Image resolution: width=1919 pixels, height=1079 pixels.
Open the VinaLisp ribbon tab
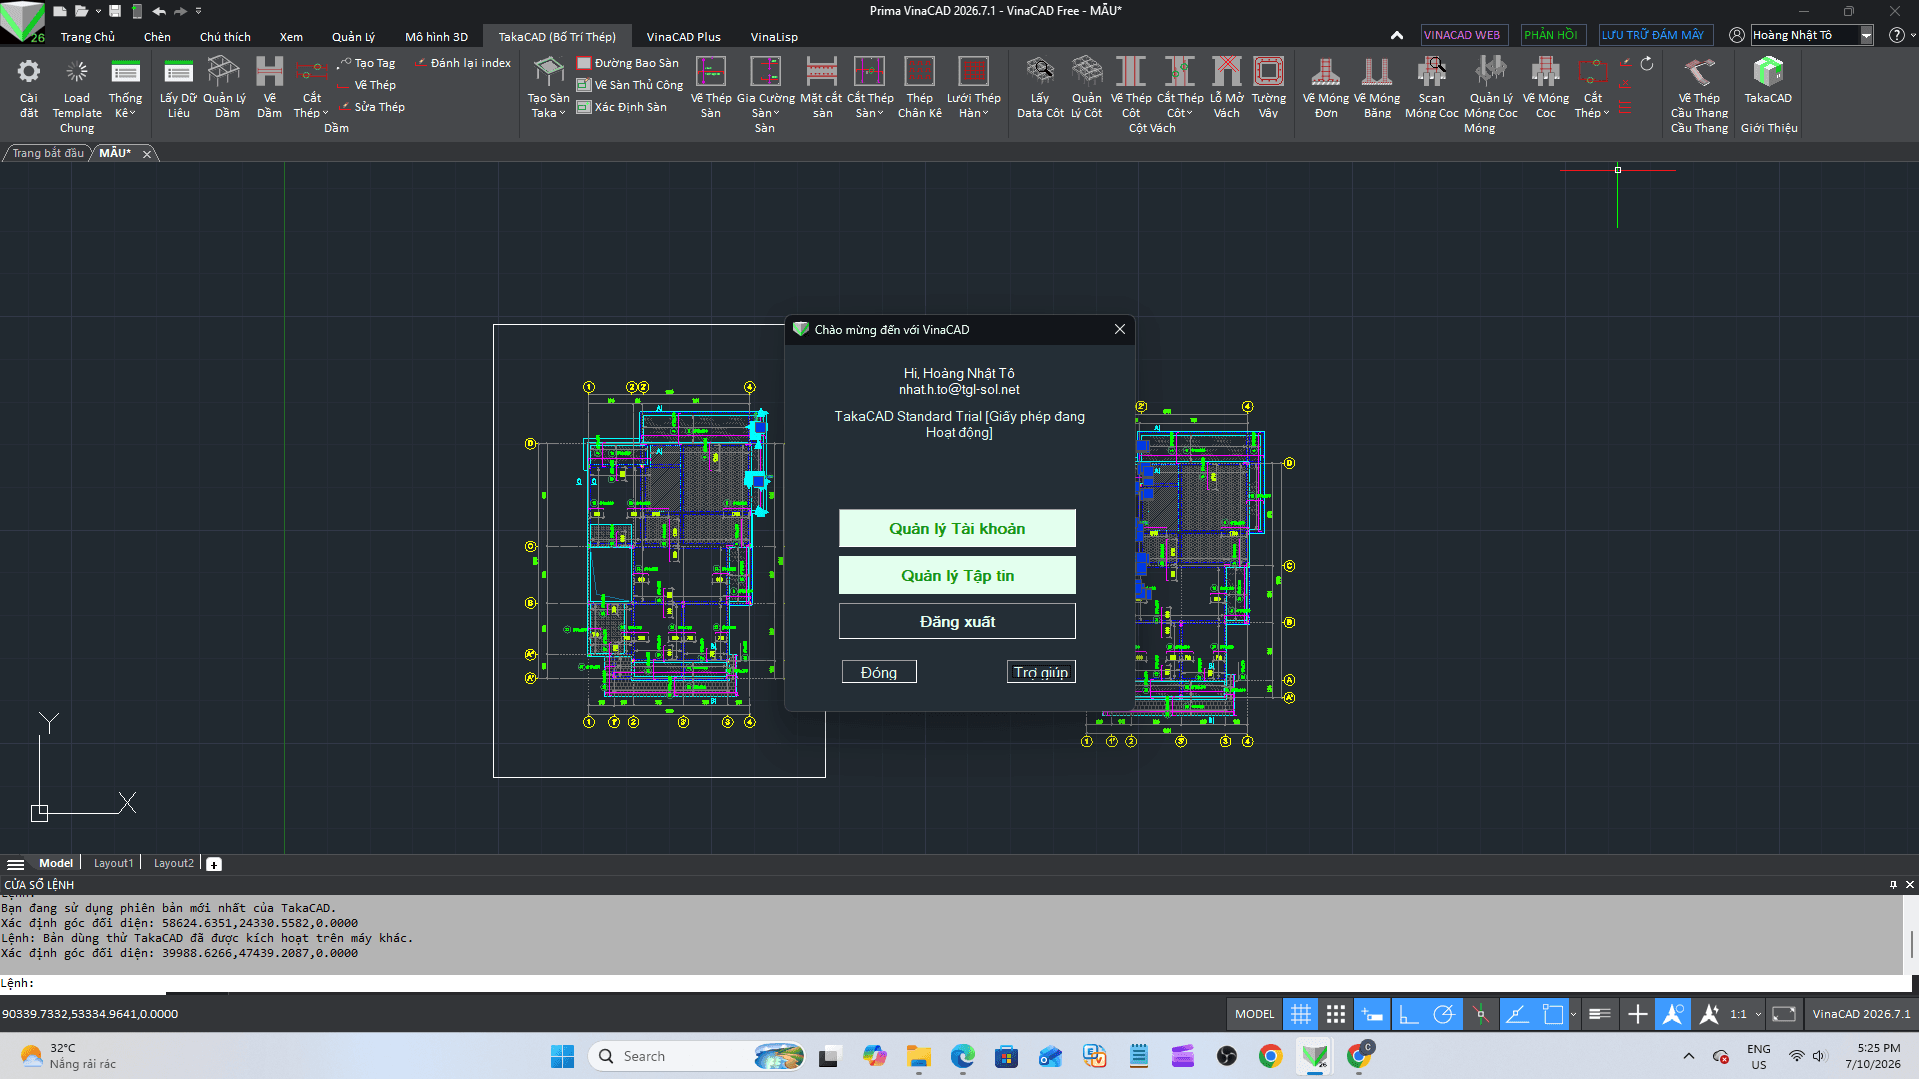pos(774,37)
